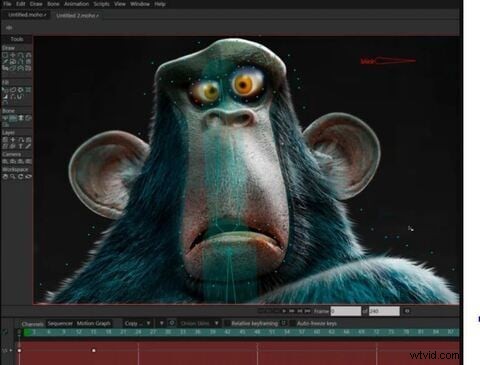Select the Freehand draw tool
Screen dimensions: 480x365
coord(5,62)
